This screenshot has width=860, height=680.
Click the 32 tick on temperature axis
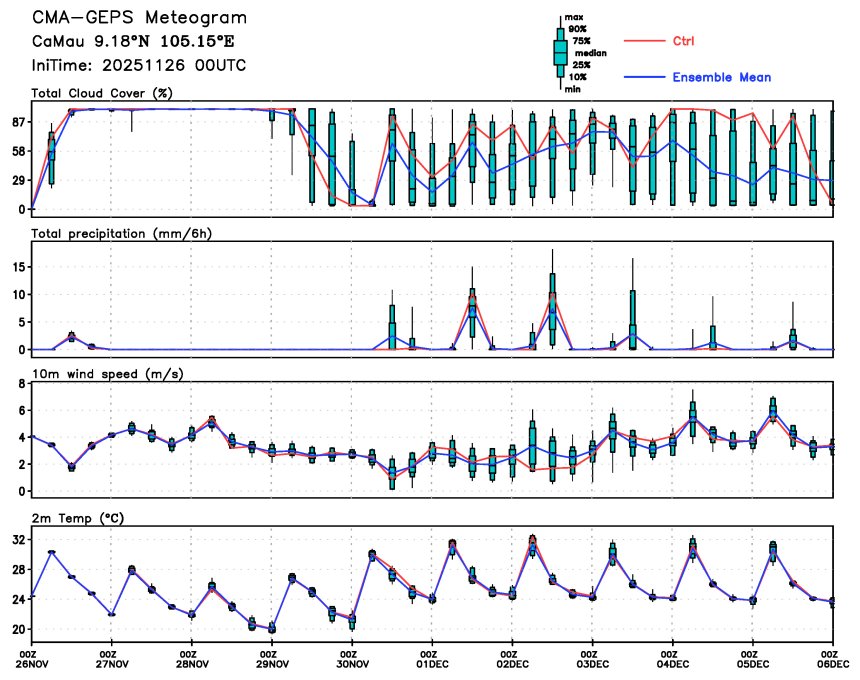[19, 540]
